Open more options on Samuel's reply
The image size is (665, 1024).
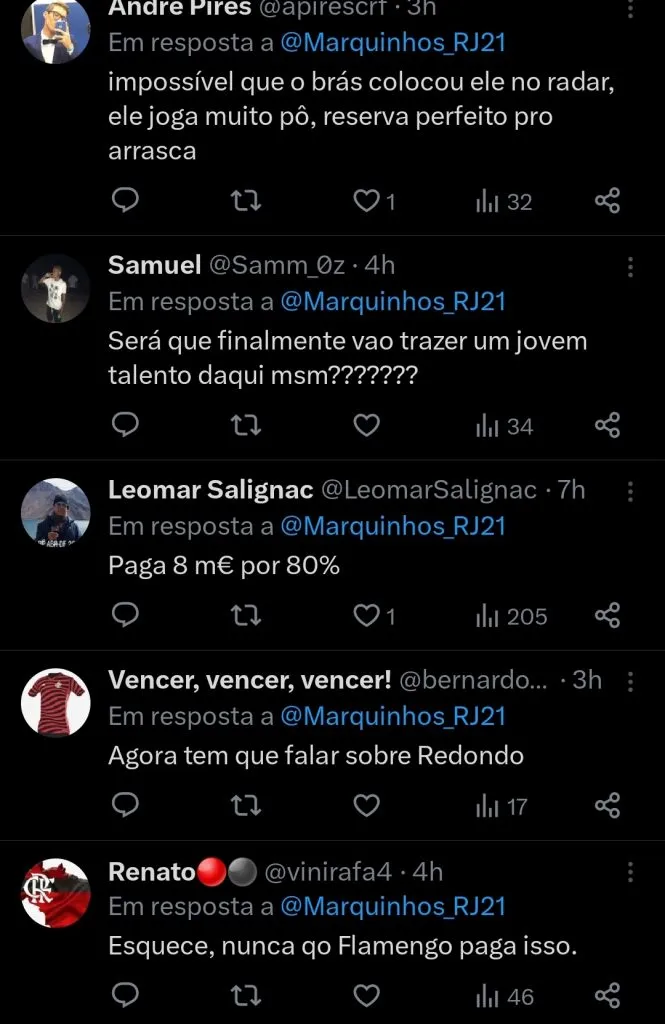[630, 267]
